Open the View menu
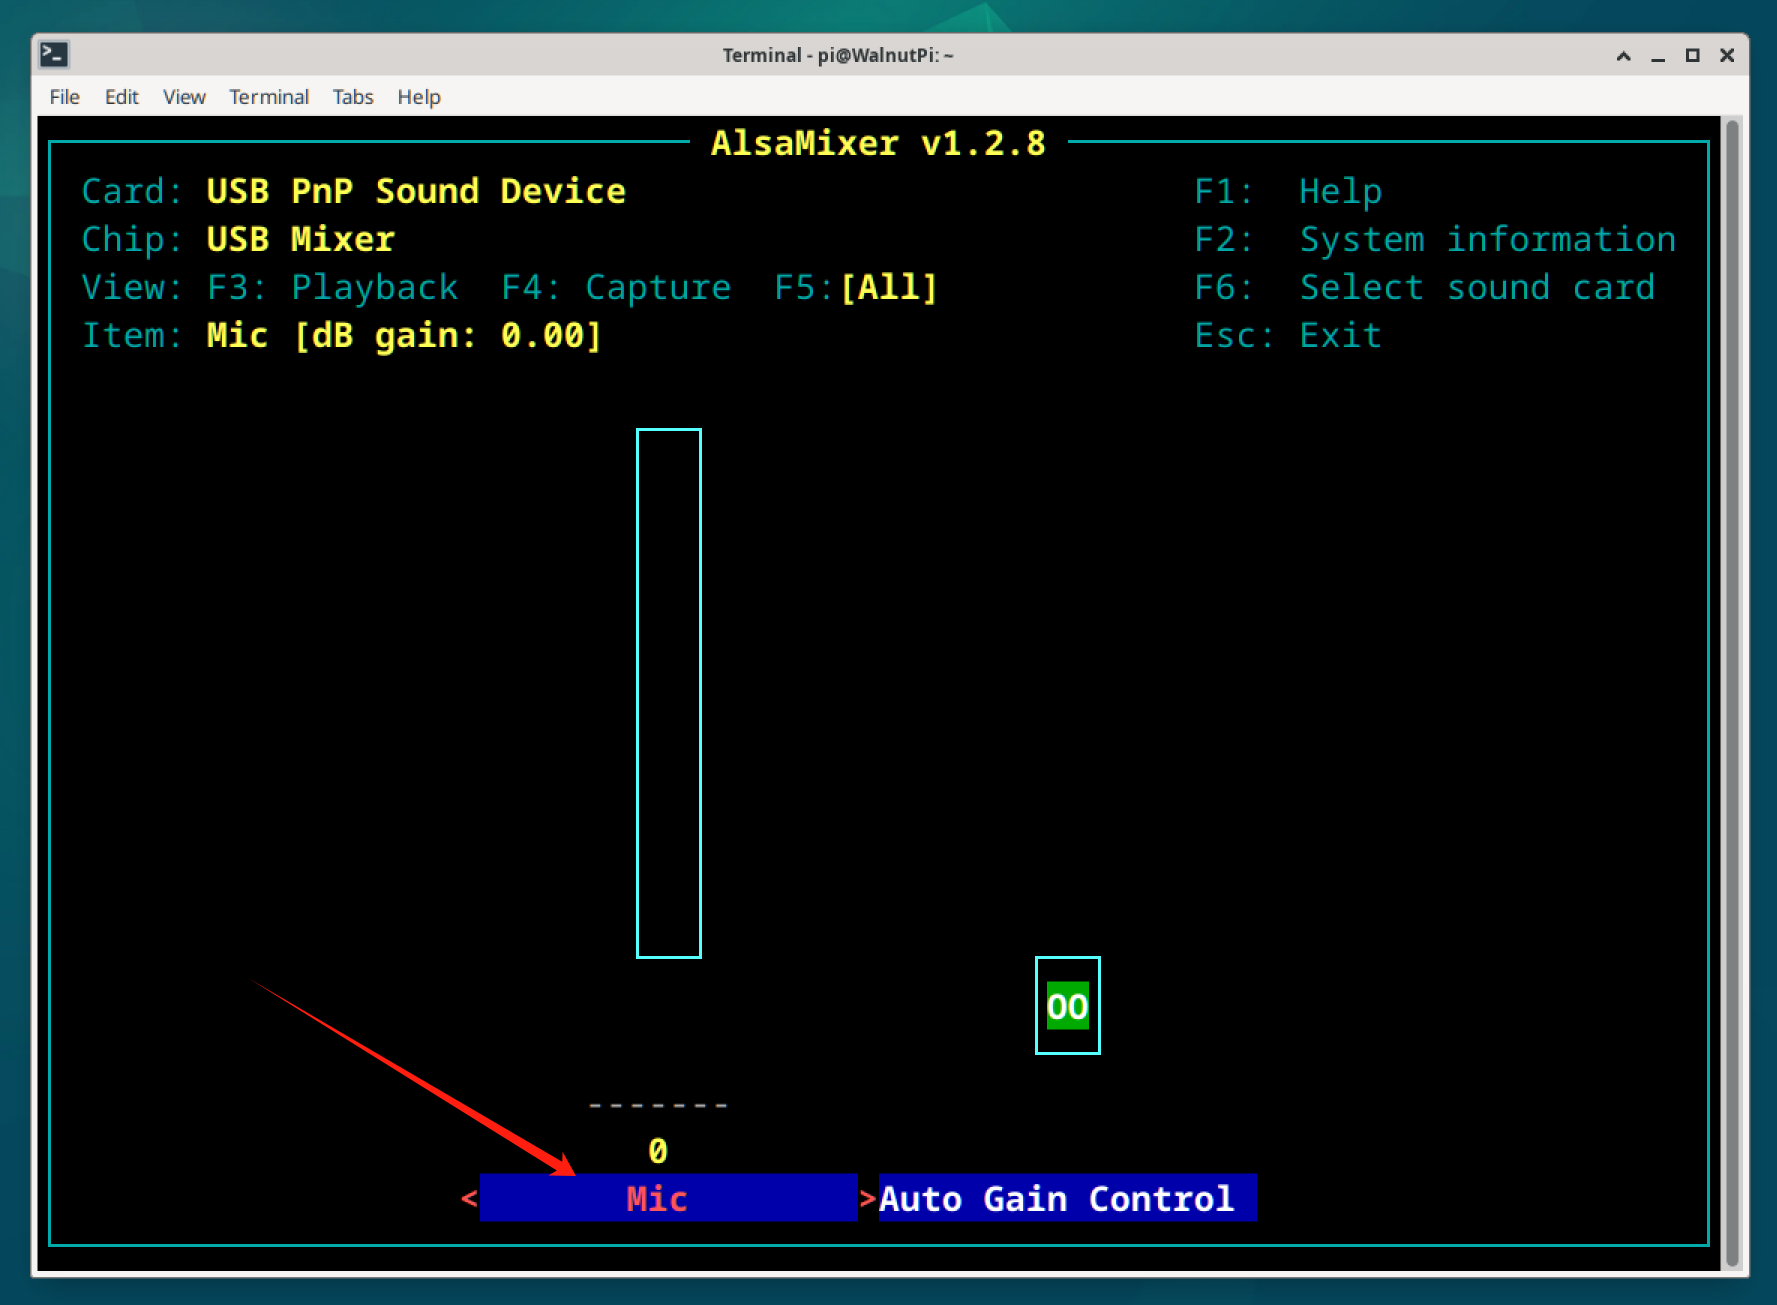The width and height of the screenshot is (1777, 1305). (184, 97)
